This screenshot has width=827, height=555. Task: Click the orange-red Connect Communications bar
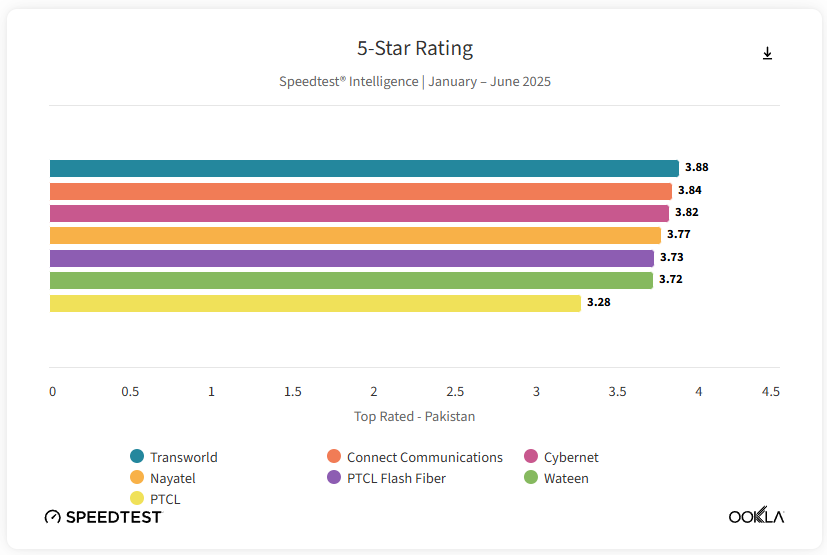click(360, 191)
